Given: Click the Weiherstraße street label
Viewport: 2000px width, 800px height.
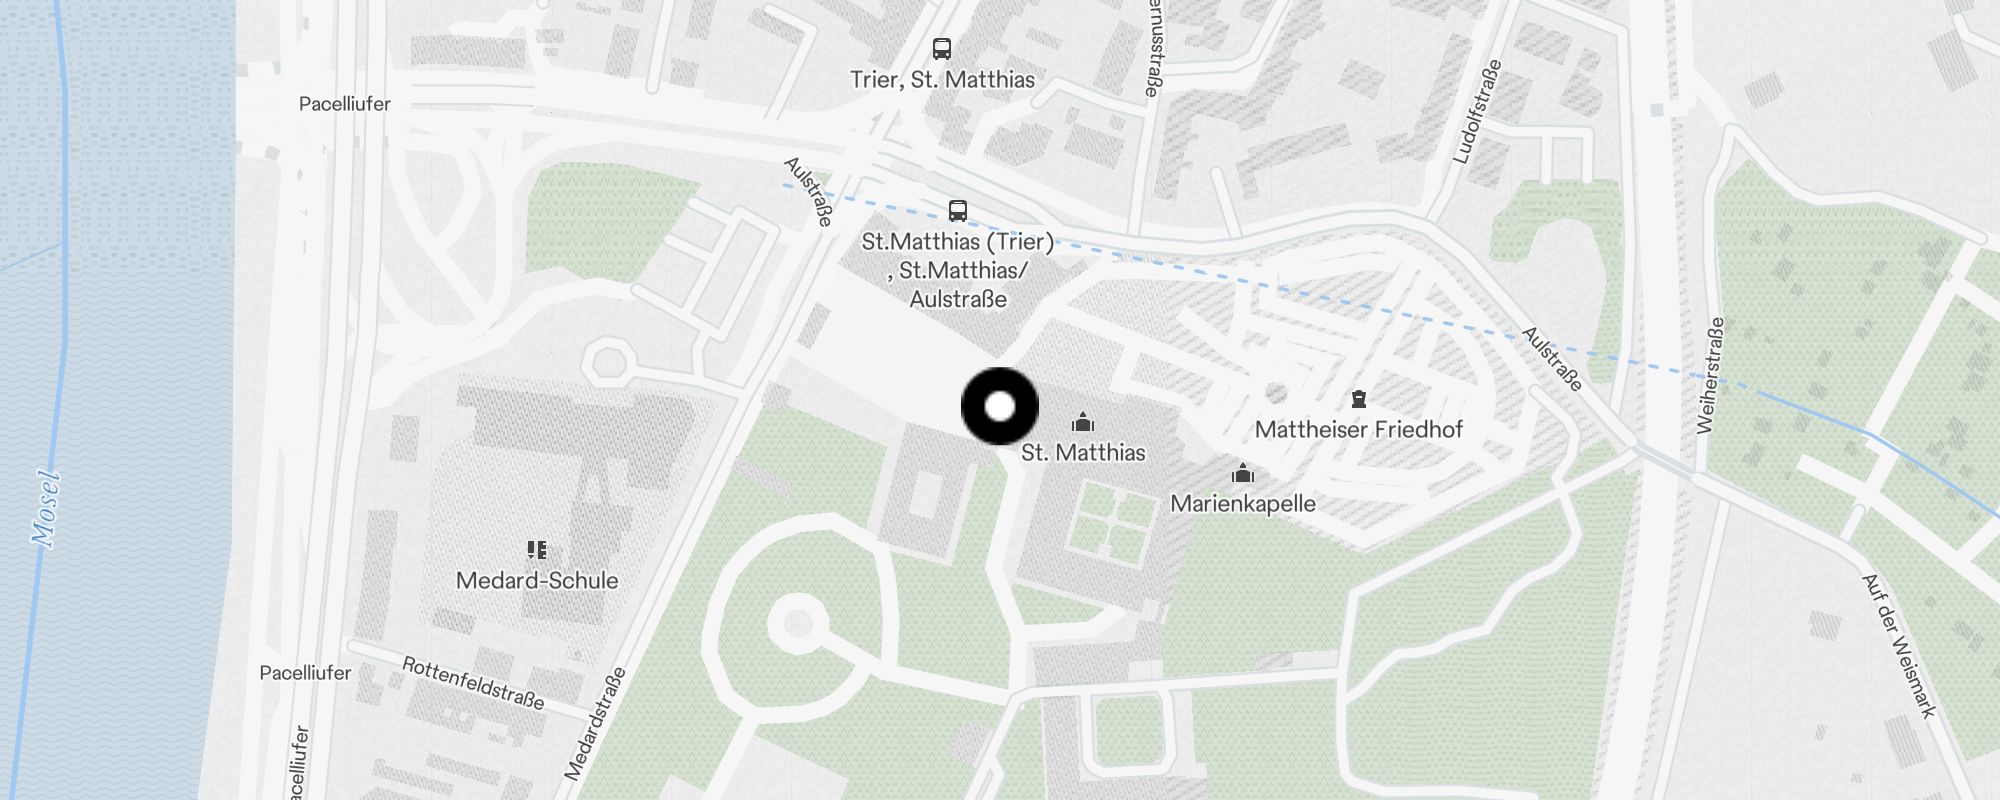Looking at the screenshot, I should [x=1711, y=376].
